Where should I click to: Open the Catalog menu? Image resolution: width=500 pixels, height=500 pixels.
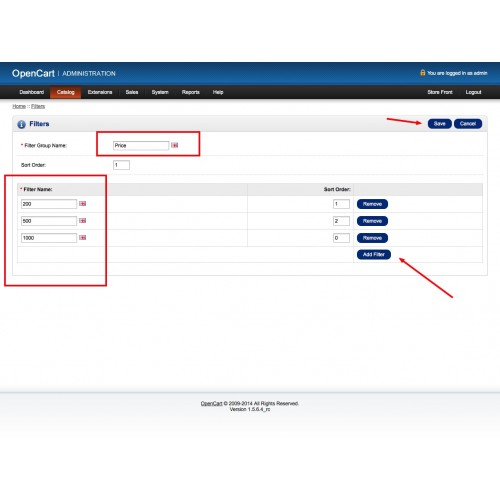coord(65,92)
